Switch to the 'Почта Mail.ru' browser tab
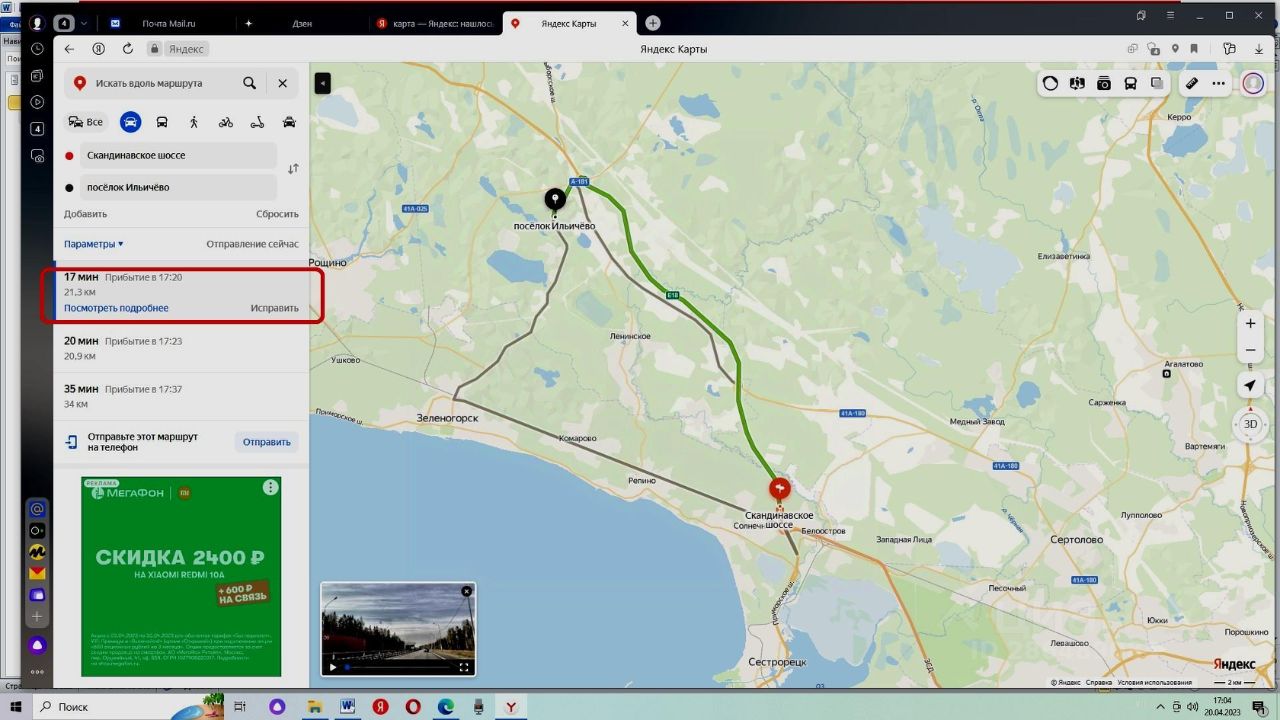 click(167, 23)
